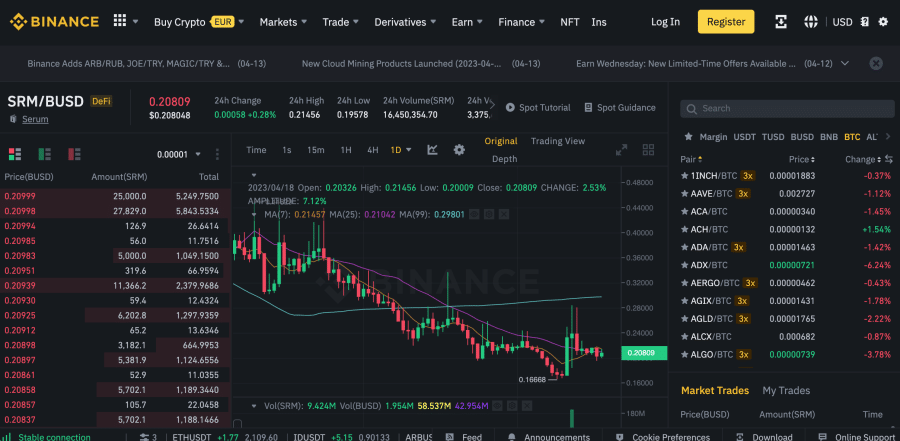The width and height of the screenshot is (900, 441).
Task: Select the Margin market tab
Action: [713, 137]
